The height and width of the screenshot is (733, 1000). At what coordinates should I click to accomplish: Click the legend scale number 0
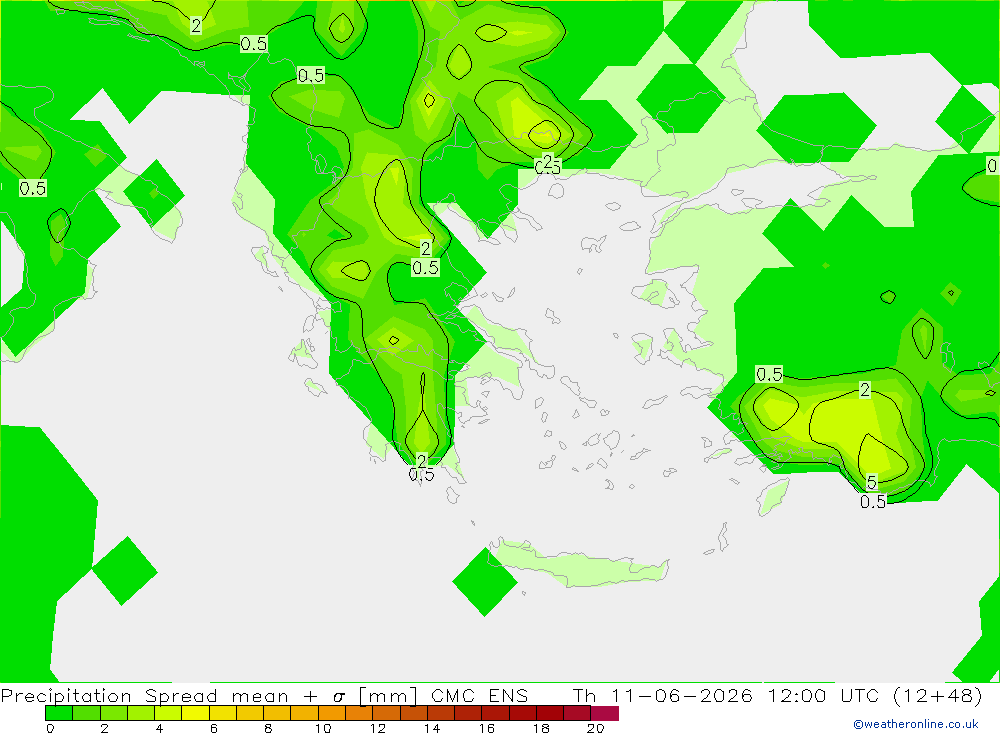tap(50, 728)
